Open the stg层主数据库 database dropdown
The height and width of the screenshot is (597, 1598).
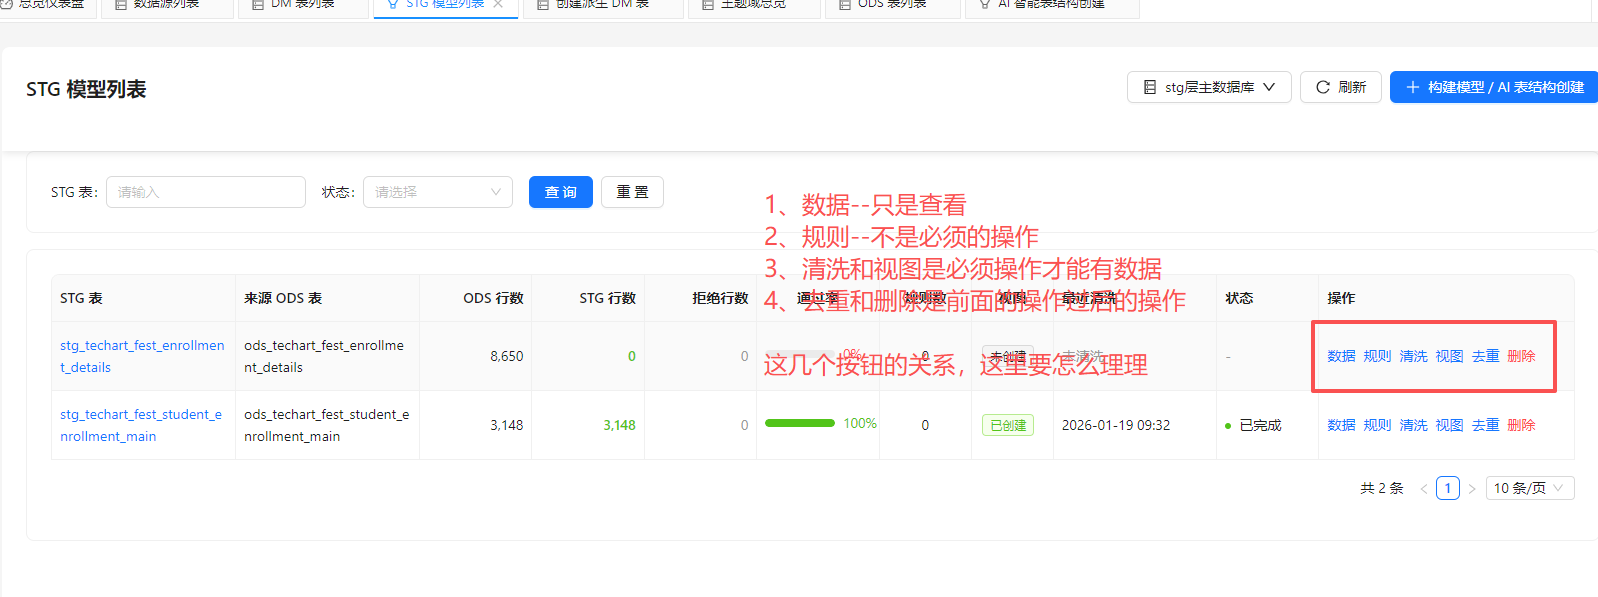coord(1209,87)
